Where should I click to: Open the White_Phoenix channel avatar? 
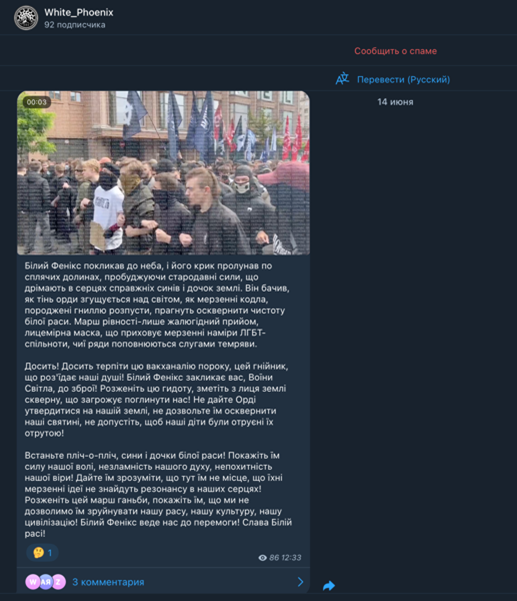coord(26,18)
